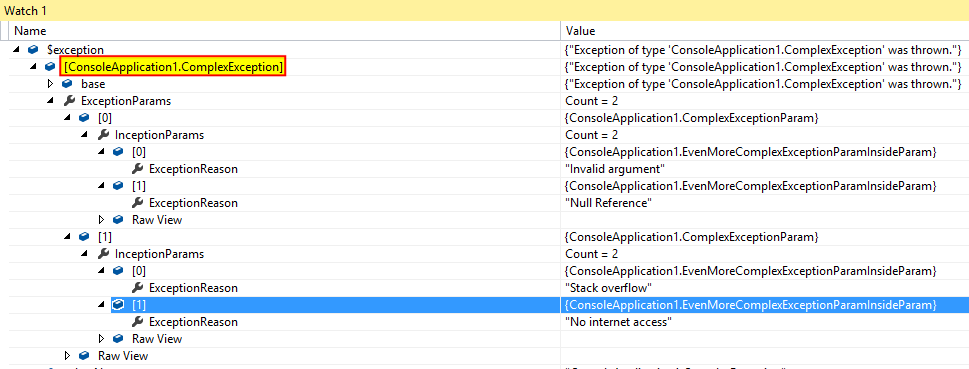Click the cube icon of Raw View under "Null Reference"
This screenshot has width=969, height=369.
(118, 219)
